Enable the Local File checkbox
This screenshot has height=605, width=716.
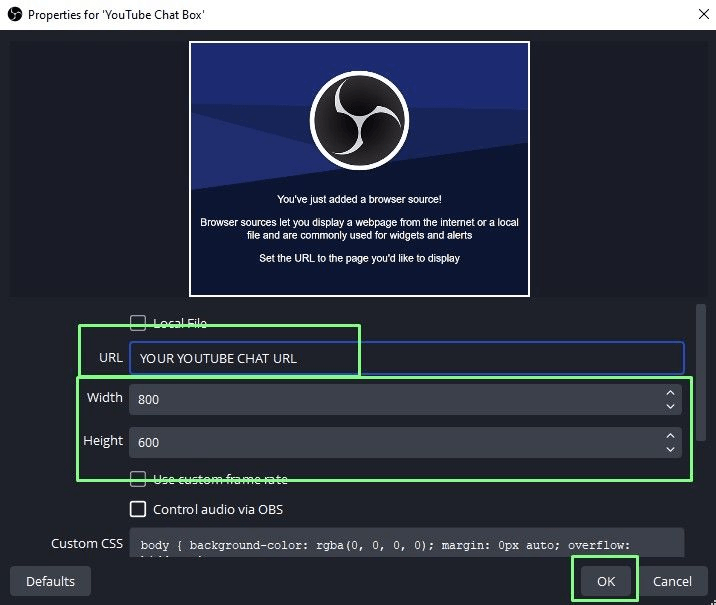pos(138,323)
